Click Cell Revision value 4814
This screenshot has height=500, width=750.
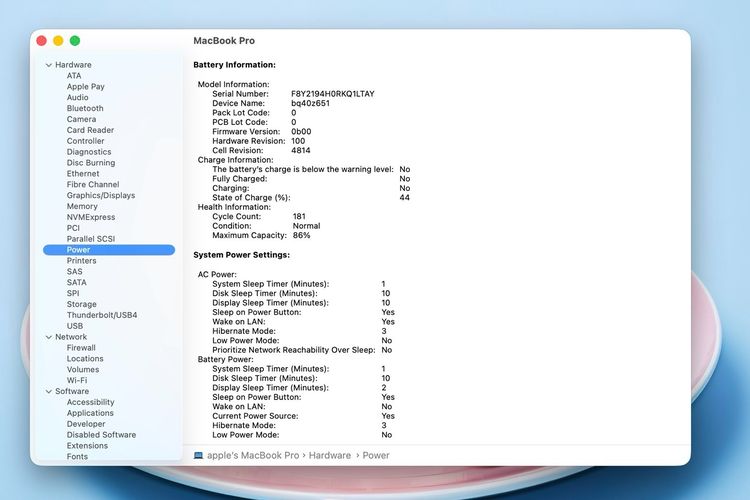click(x=301, y=150)
